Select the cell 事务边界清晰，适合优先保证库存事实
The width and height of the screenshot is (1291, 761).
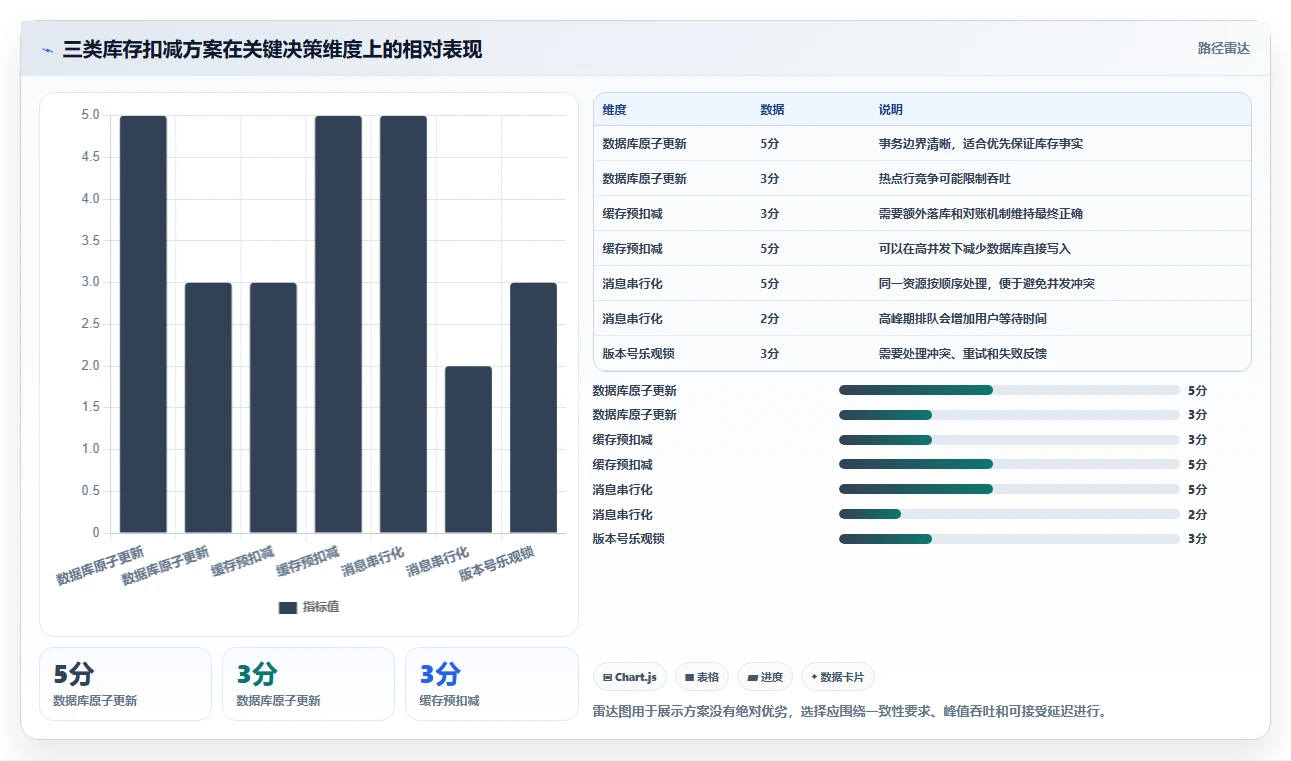(x=980, y=144)
